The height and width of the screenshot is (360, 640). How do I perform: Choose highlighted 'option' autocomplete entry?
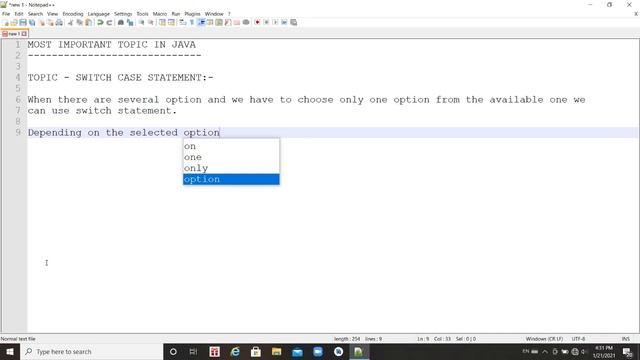pos(231,179)
